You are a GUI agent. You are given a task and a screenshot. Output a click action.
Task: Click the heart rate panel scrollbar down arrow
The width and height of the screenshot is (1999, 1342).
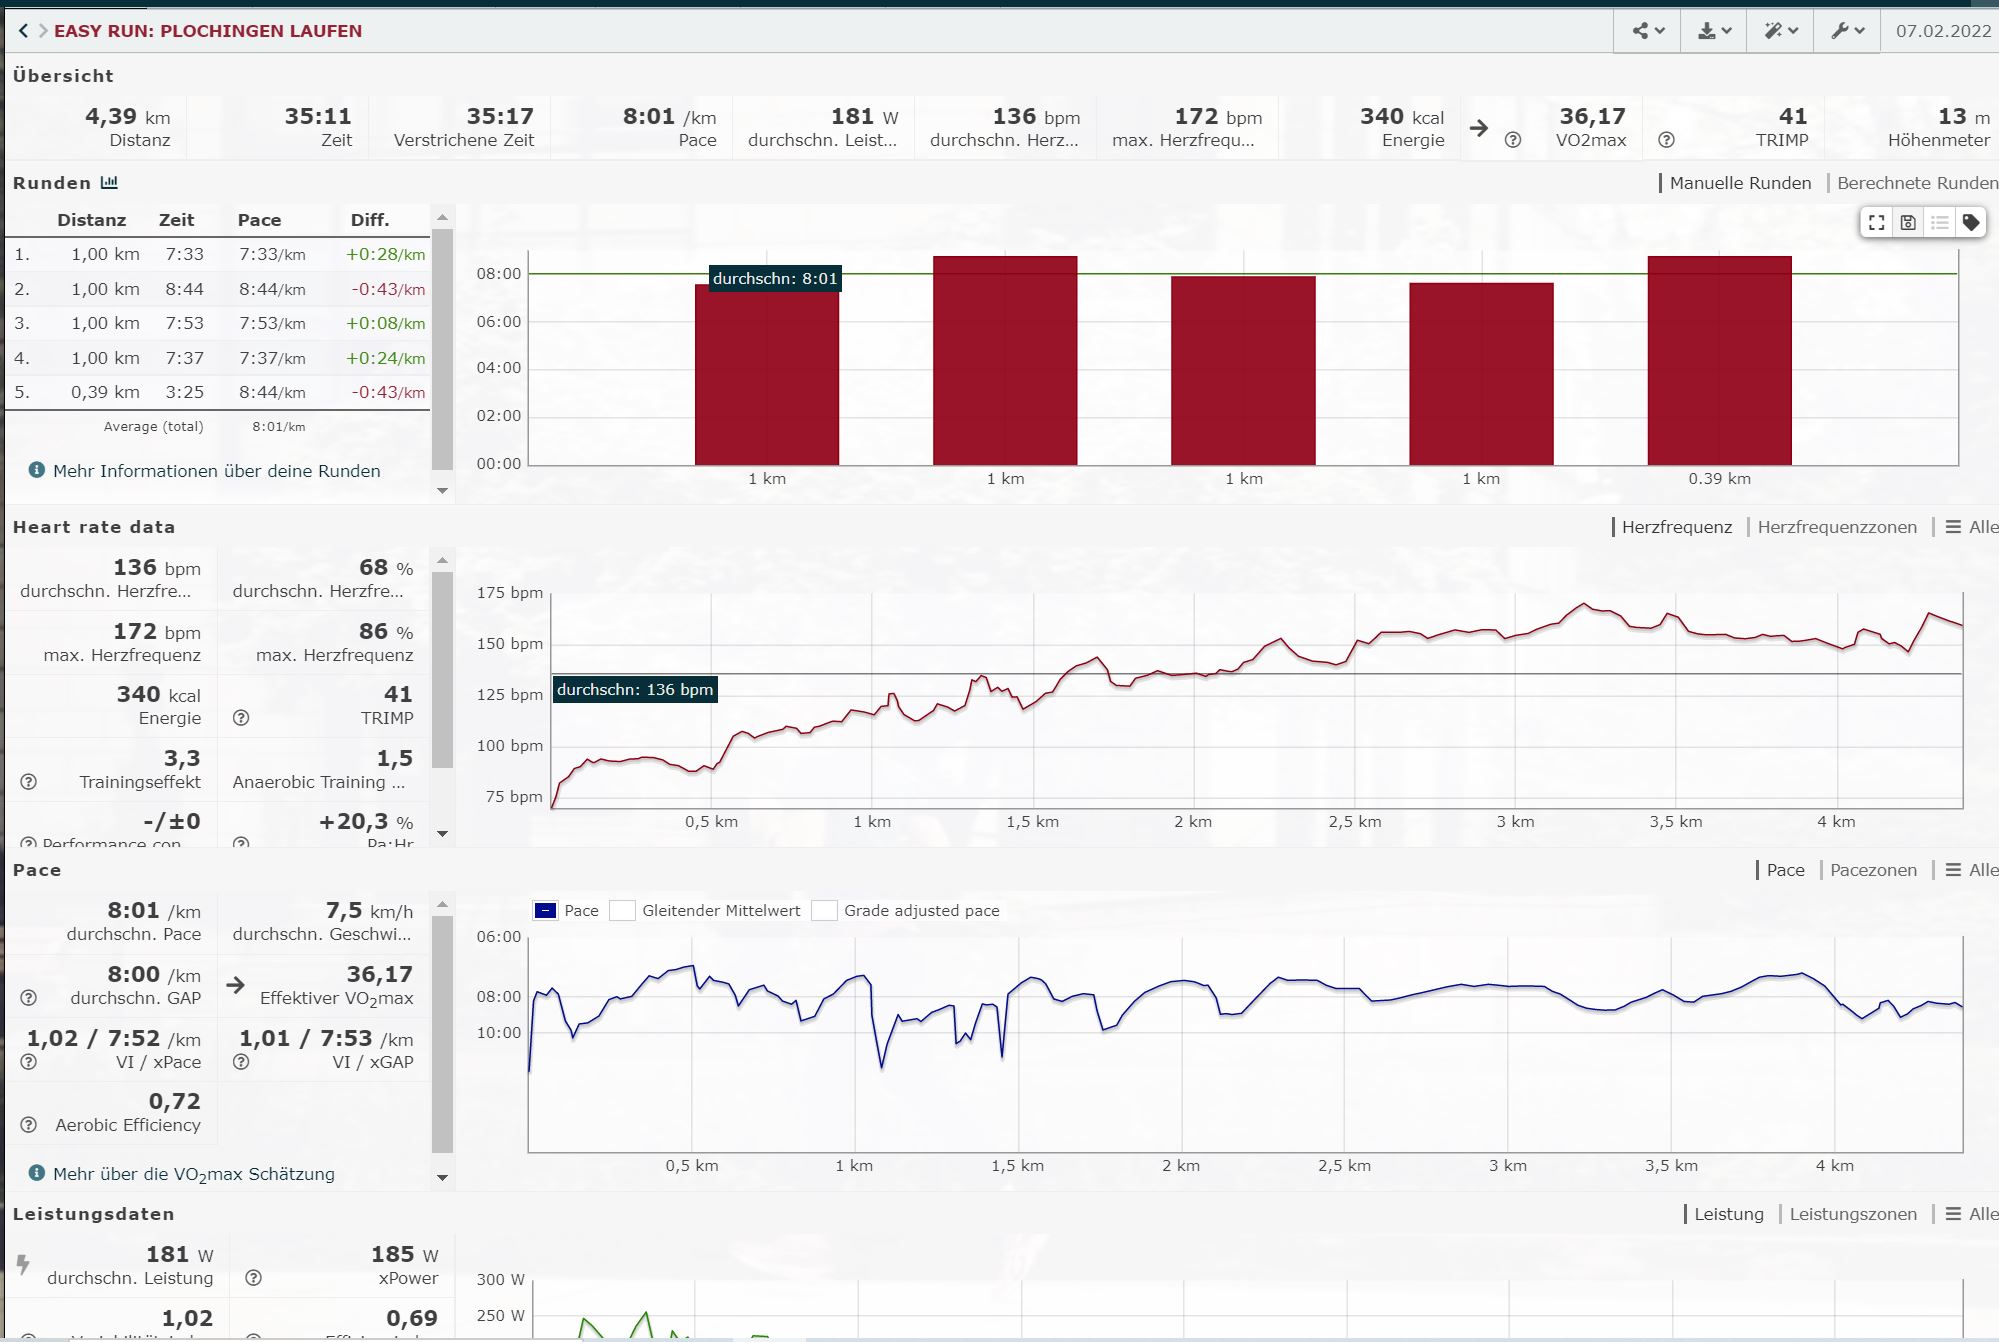[x=442, y=834]
